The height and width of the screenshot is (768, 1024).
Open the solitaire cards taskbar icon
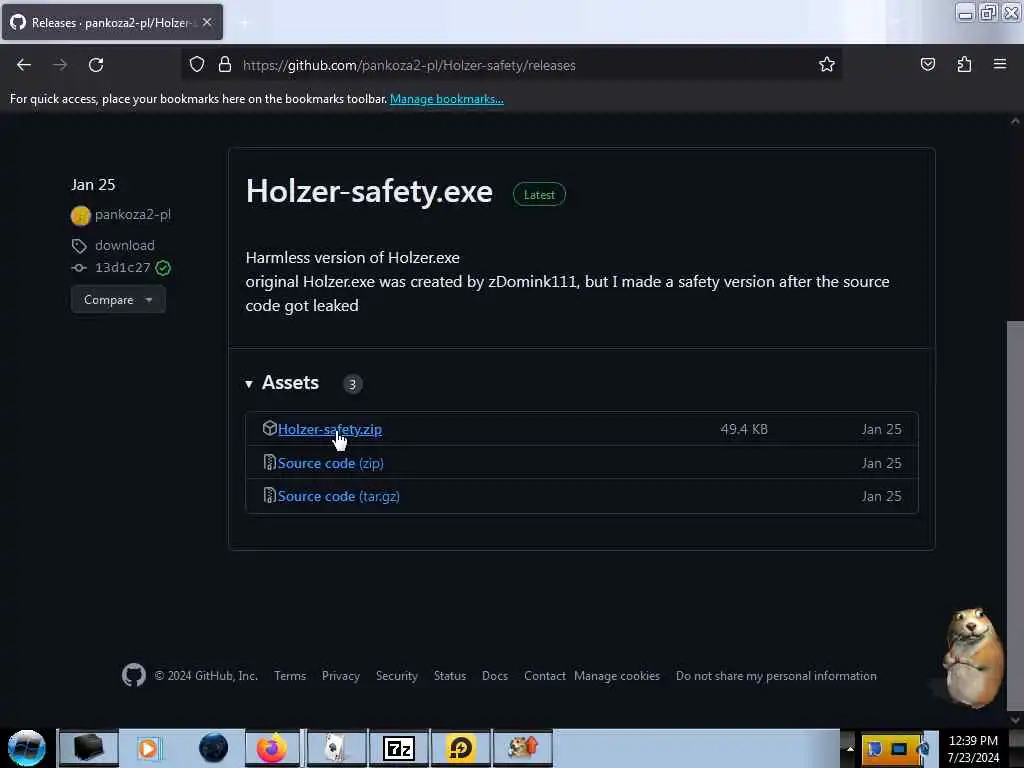[336, 748]
